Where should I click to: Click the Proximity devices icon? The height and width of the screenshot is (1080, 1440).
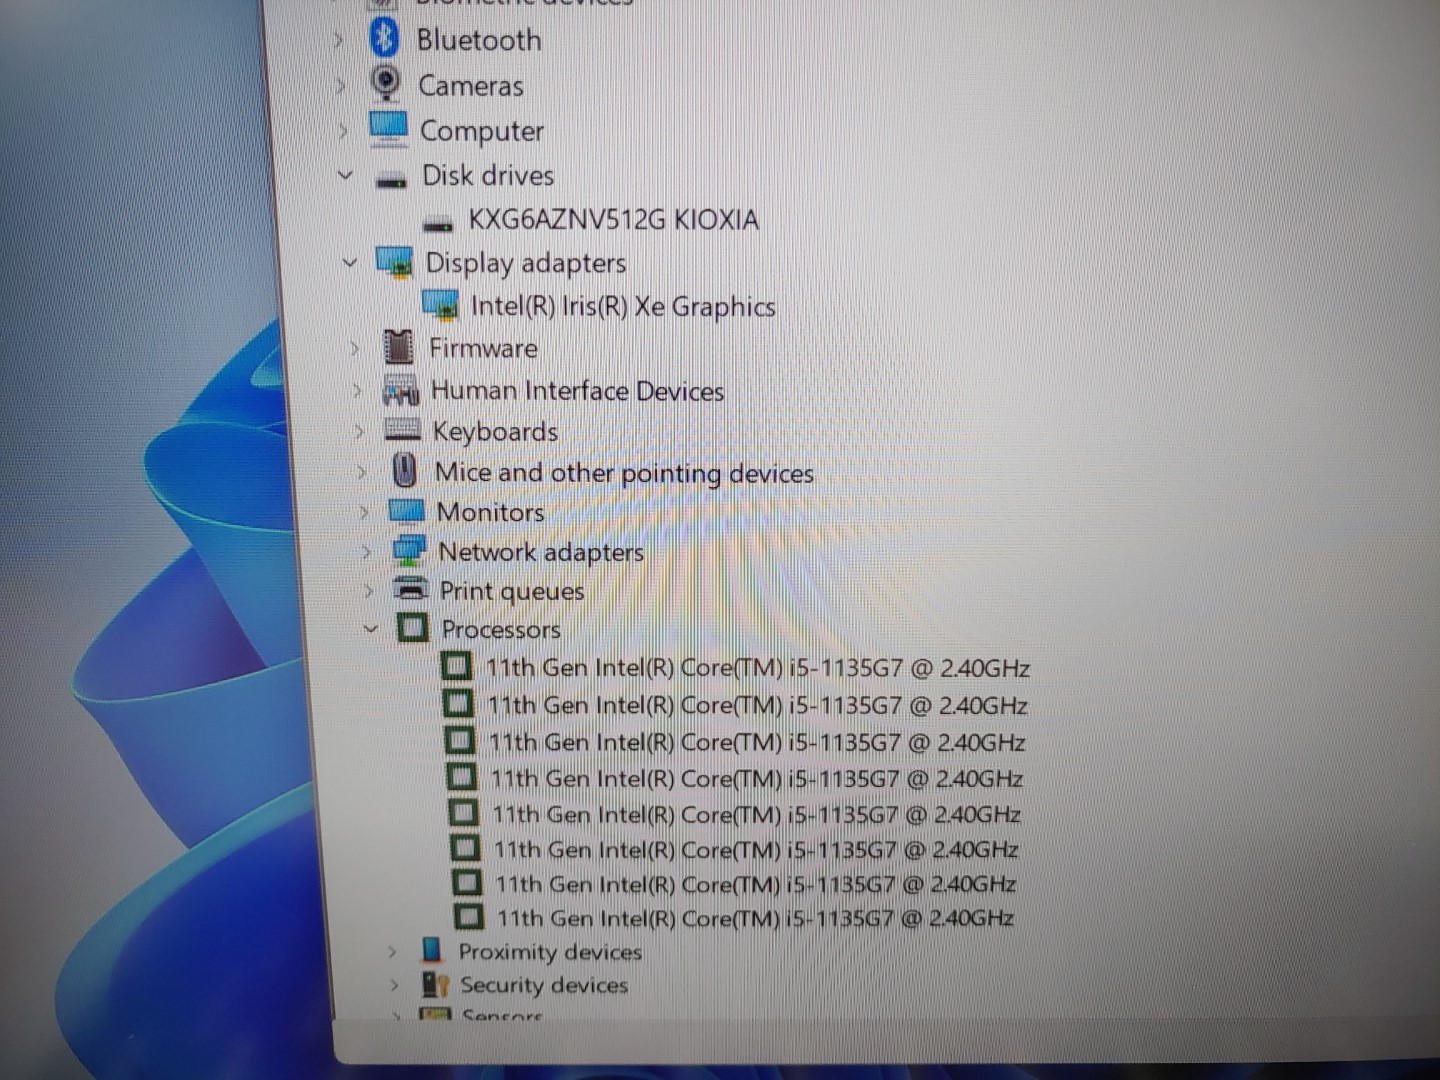[431, 949]
